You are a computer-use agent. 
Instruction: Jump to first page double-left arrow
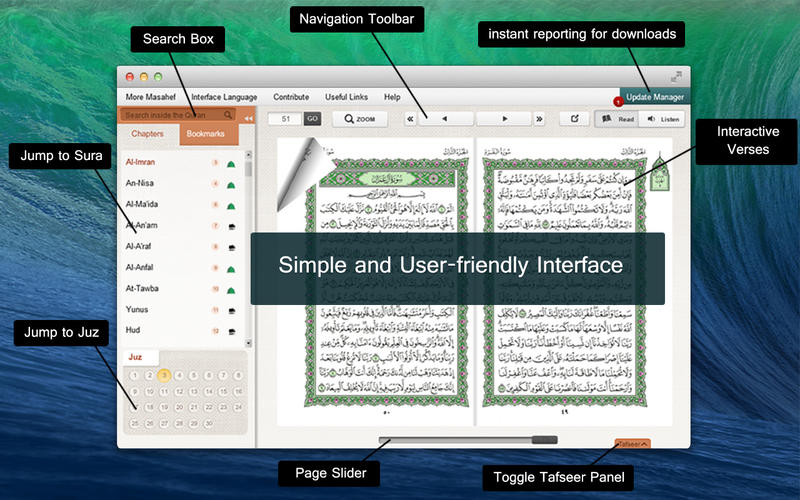[410, 119]
